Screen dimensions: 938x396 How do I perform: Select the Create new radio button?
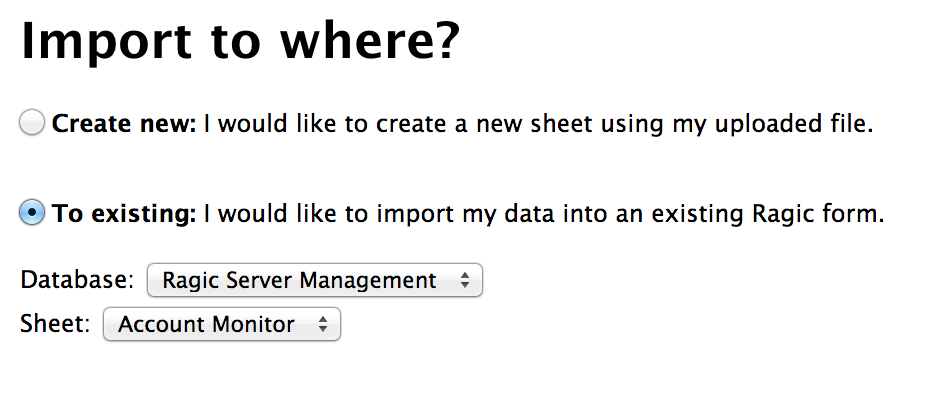click(x=32, y=123)
